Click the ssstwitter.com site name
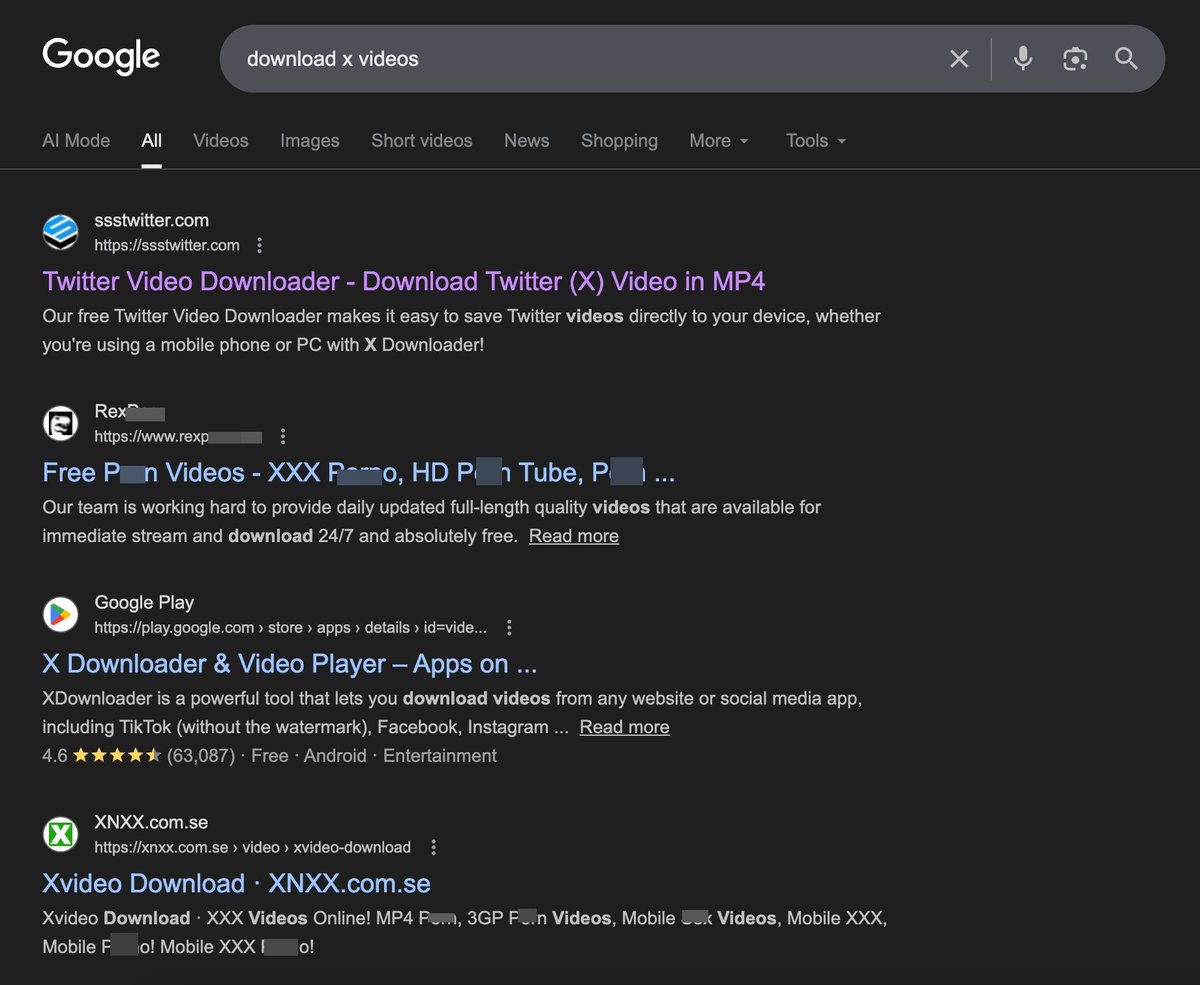 [152, 220]
